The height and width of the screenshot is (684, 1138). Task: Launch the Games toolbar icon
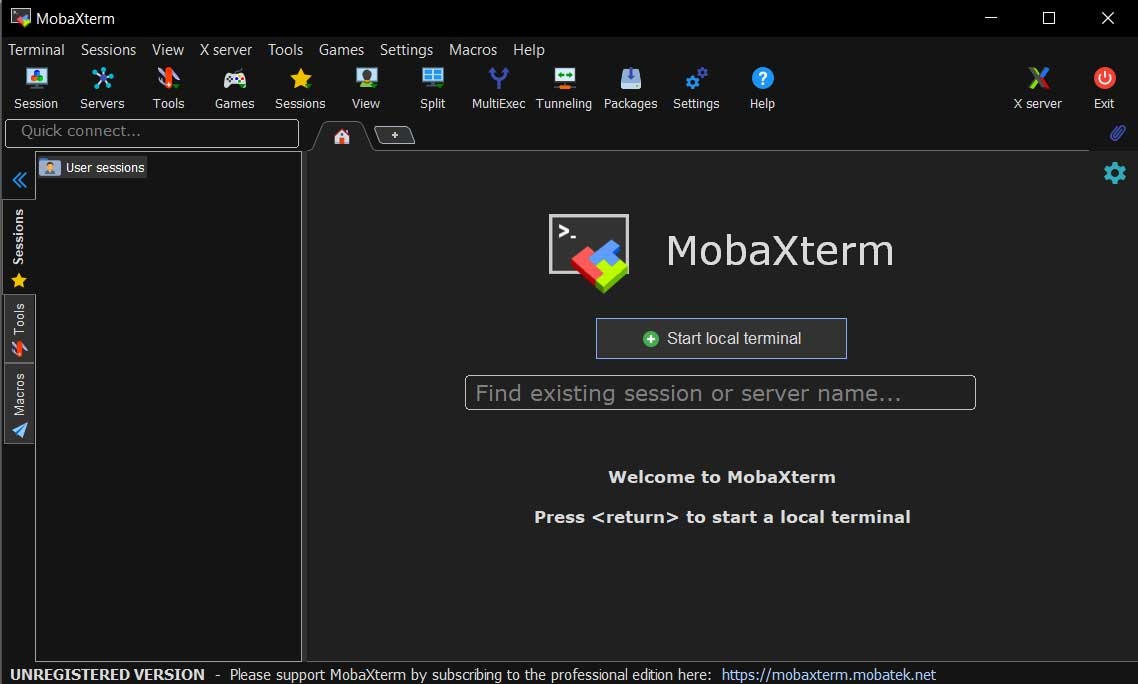(234, 87)
